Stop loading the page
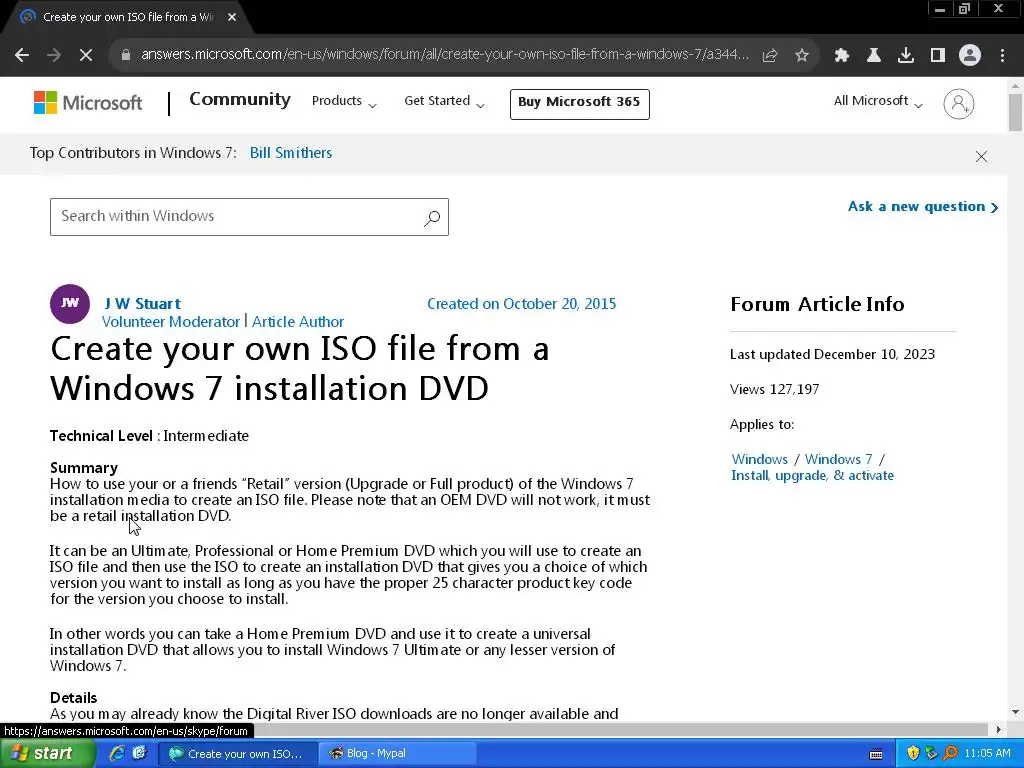 (86, 55)
